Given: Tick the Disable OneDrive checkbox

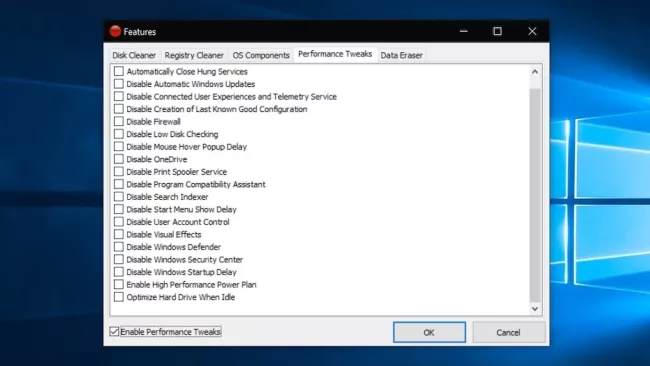Looking at the screenshot, I should point(119,159).
